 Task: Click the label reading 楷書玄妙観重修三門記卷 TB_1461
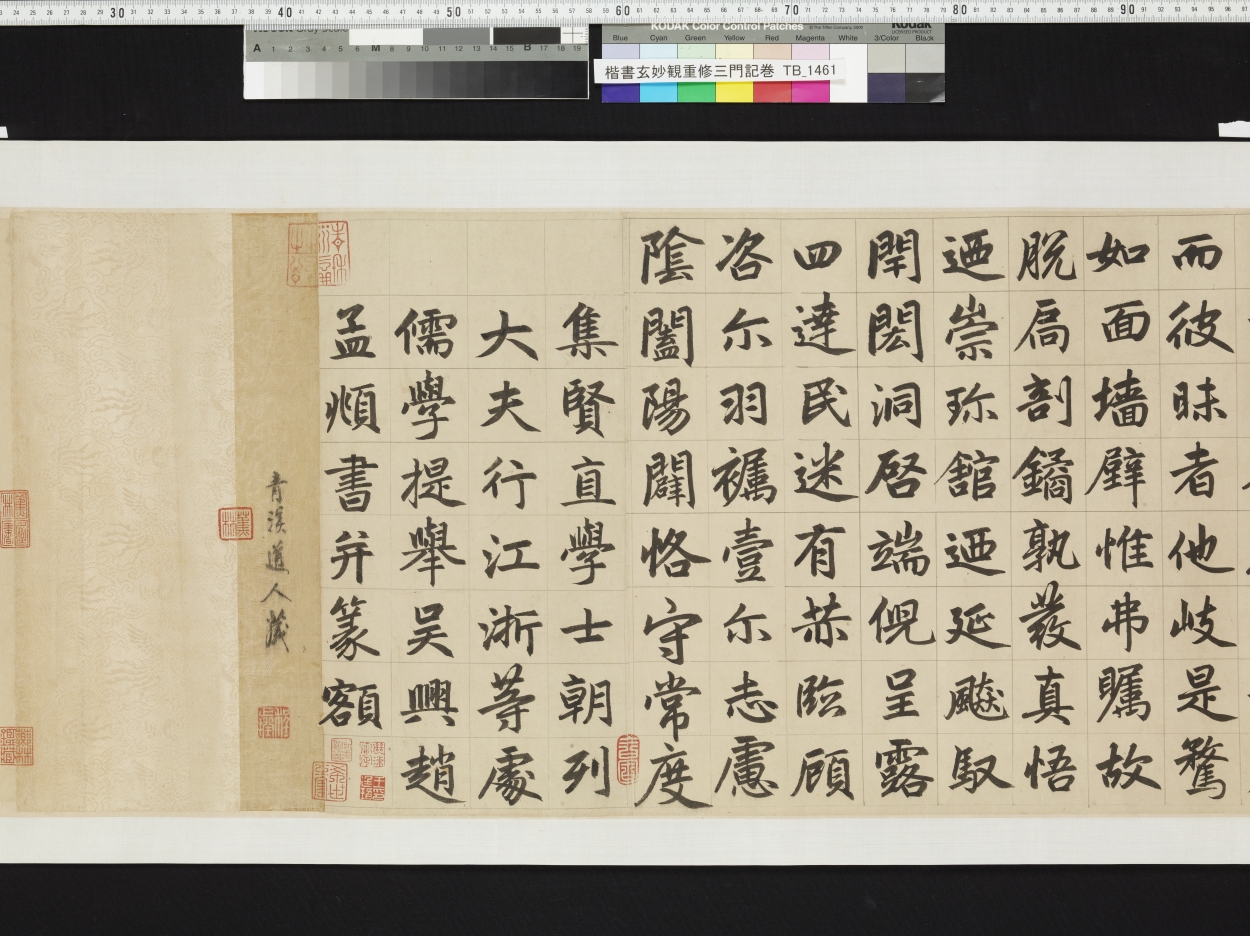[720, 71]
